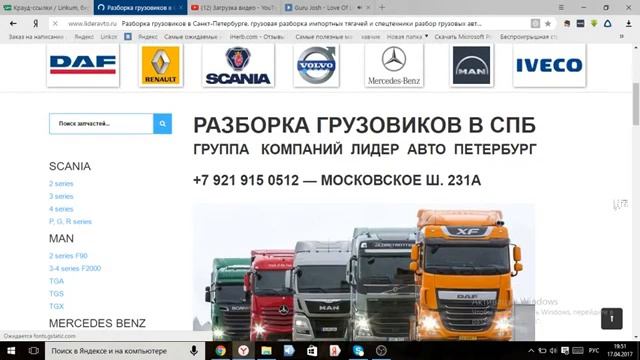640x360 pixels.
Task: Bookmark page with the star icon
Action: point(548,24)
